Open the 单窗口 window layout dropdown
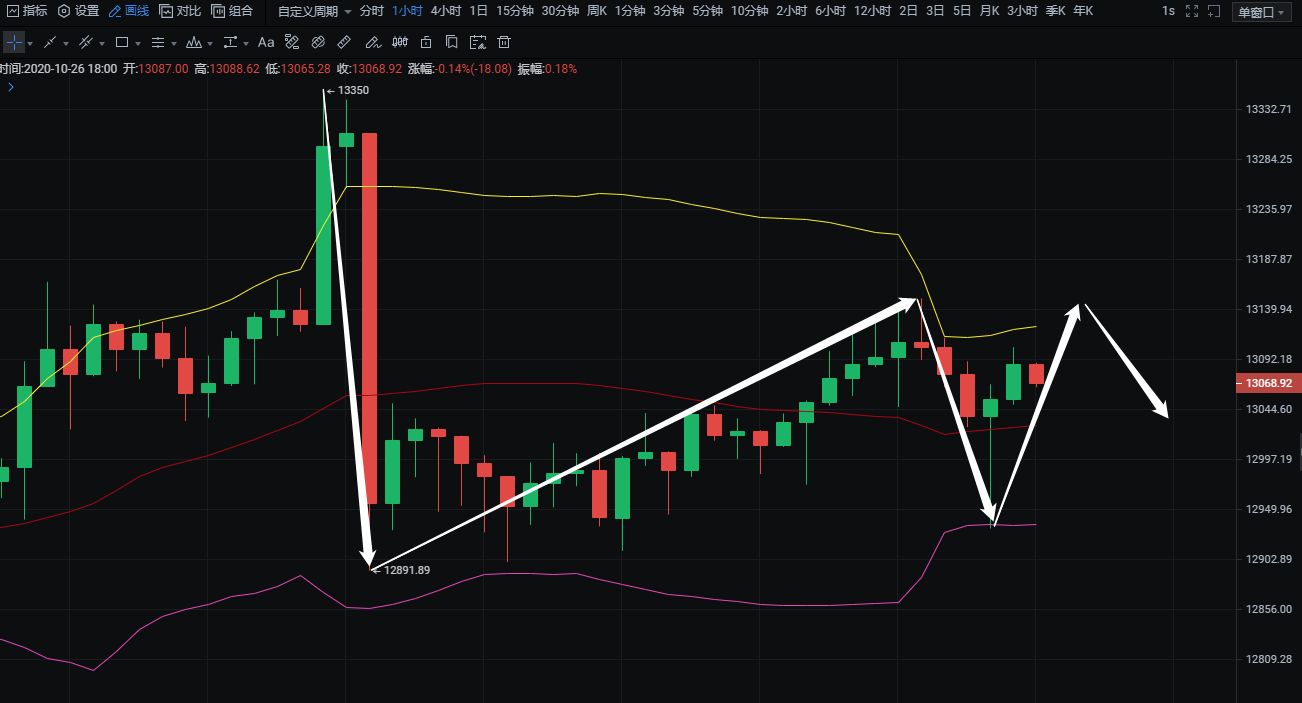 (1263, 12)
